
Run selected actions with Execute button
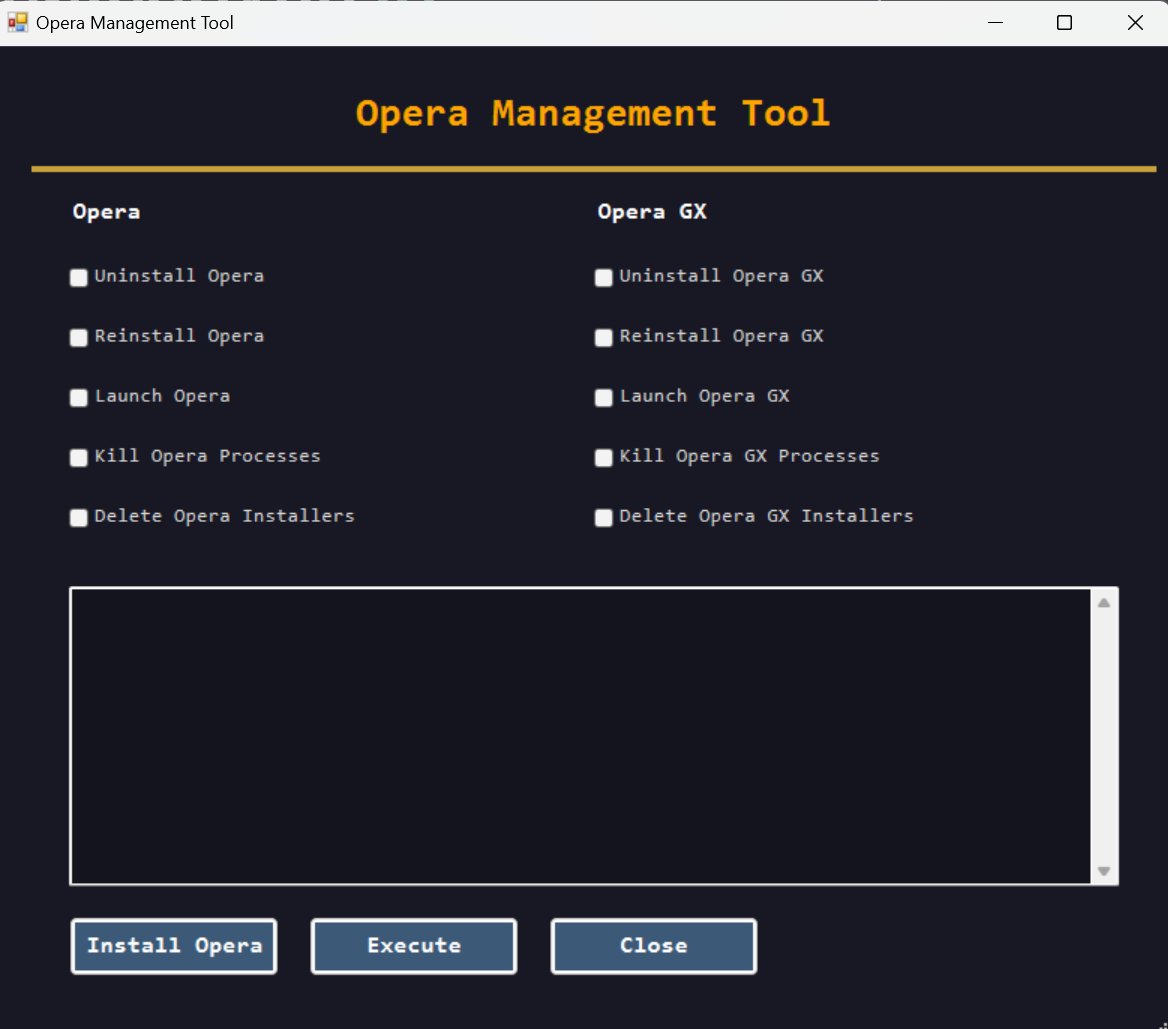click(414, 946)
